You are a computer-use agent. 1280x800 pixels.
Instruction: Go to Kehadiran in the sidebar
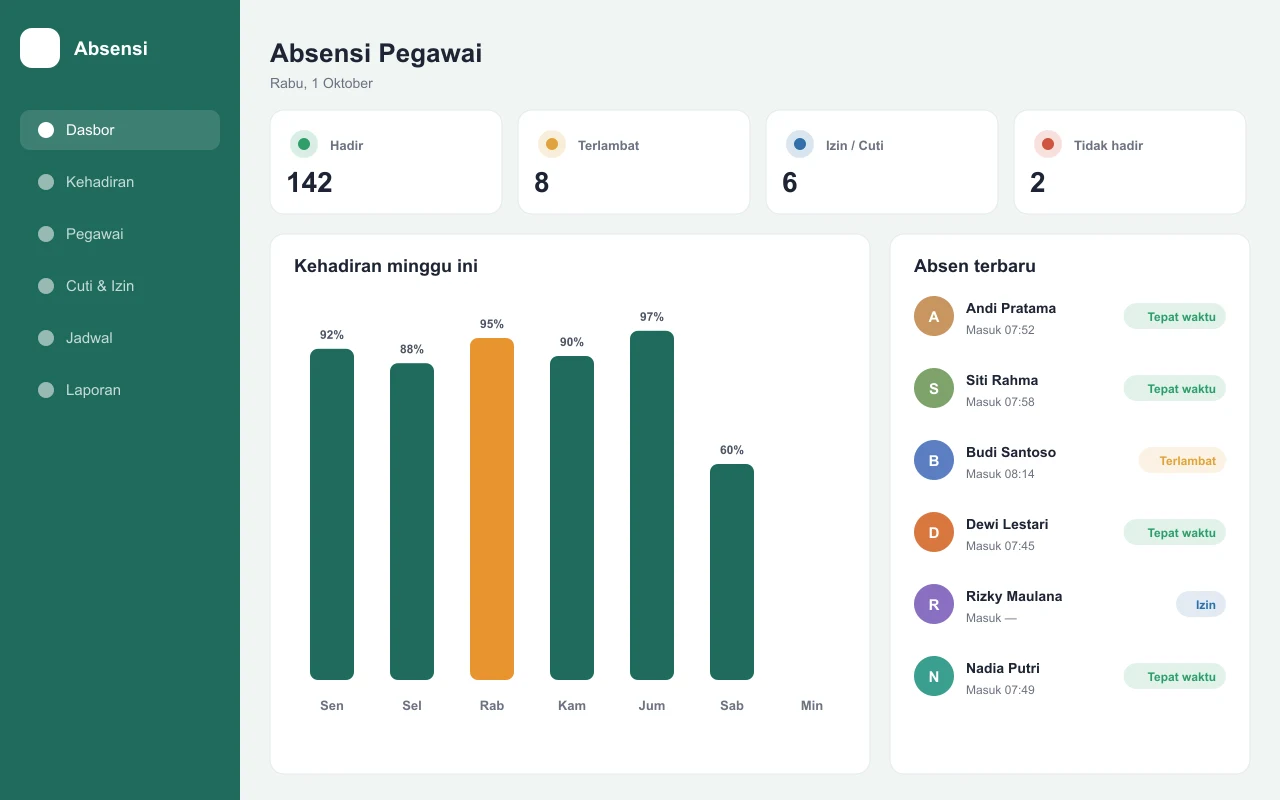[x=120, y=182]
